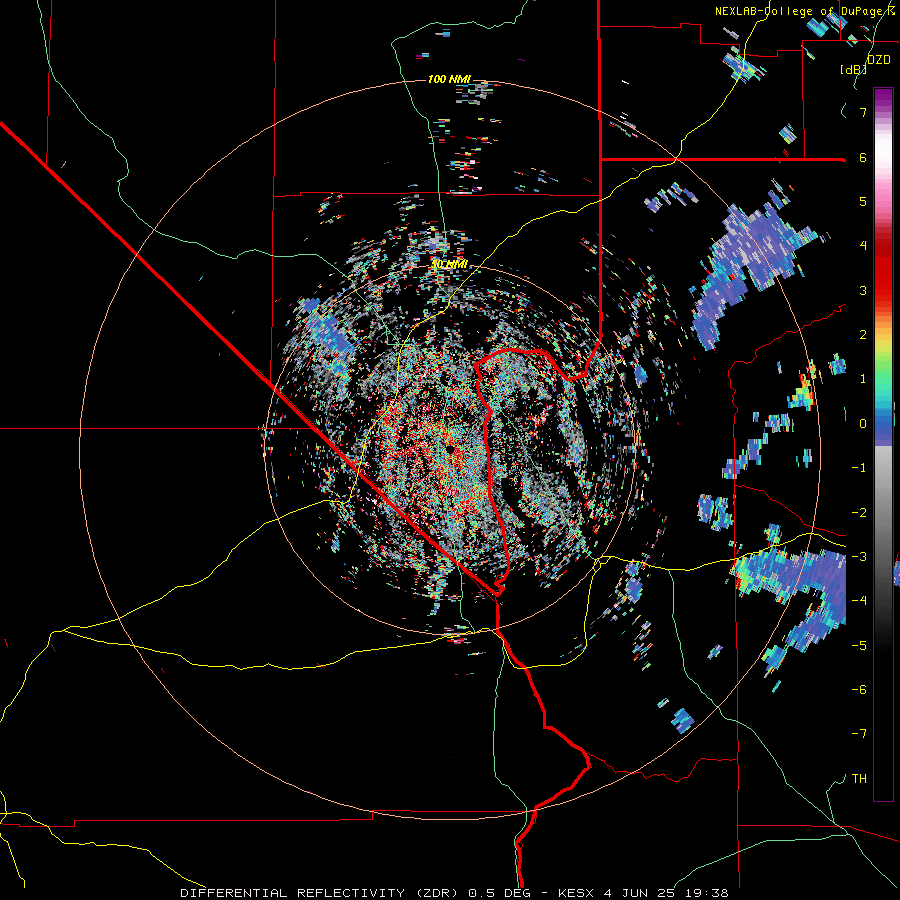Click the 0 value on the color scale
900x900 pixels.
tap(863, 424)
